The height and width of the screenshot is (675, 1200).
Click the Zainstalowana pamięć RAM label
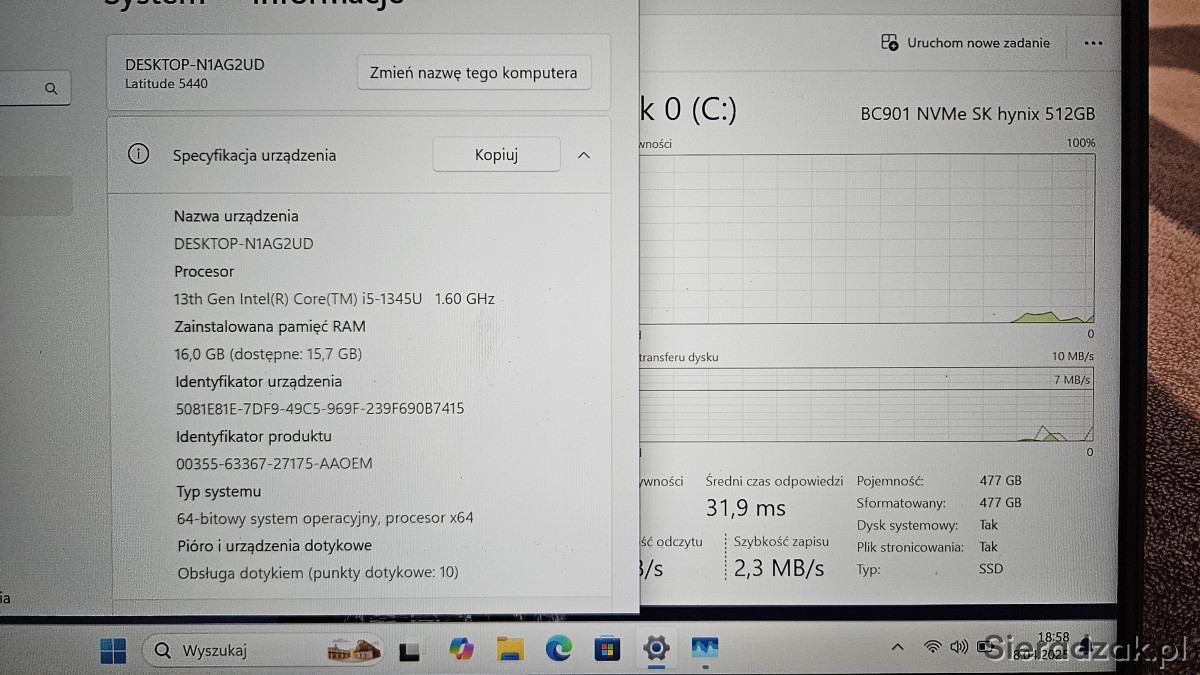(x=270, y=326)
